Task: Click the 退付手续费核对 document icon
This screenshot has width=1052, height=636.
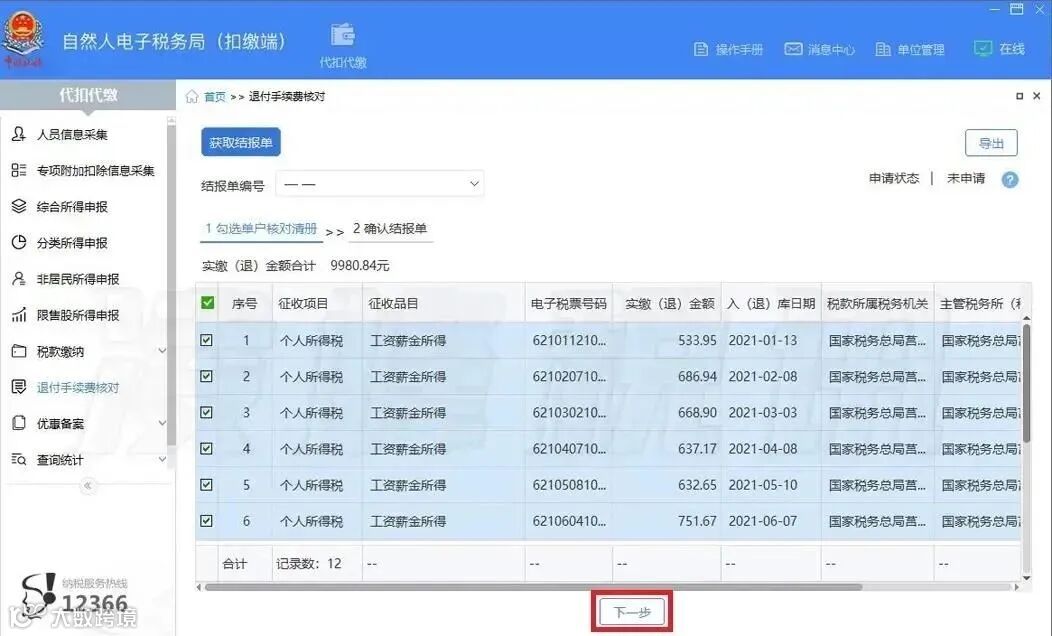Action: coord(19,387)
